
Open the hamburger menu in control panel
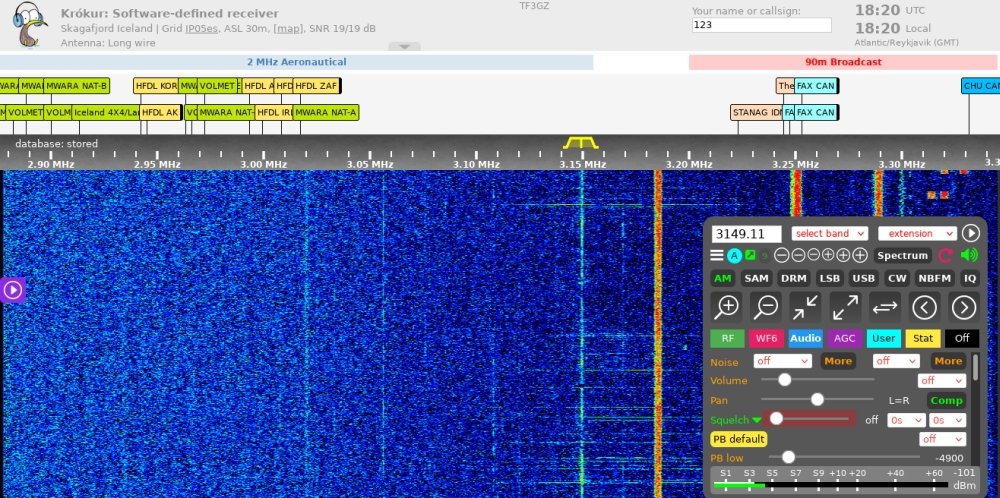point(717,255)
